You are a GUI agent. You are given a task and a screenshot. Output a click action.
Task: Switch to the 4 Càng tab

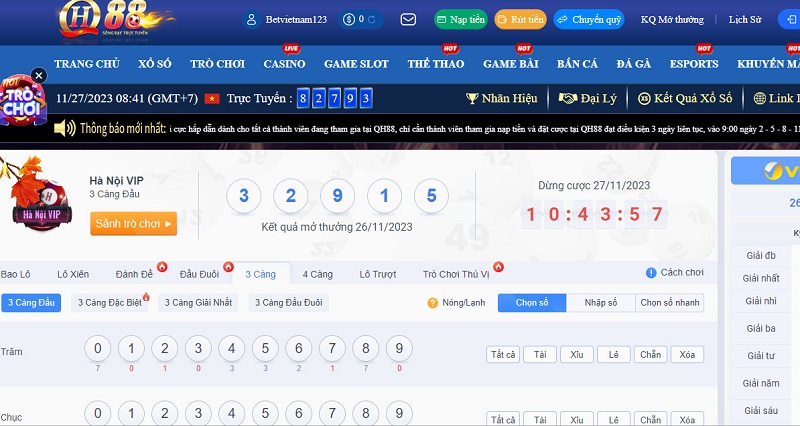click(x=318, y=274)
